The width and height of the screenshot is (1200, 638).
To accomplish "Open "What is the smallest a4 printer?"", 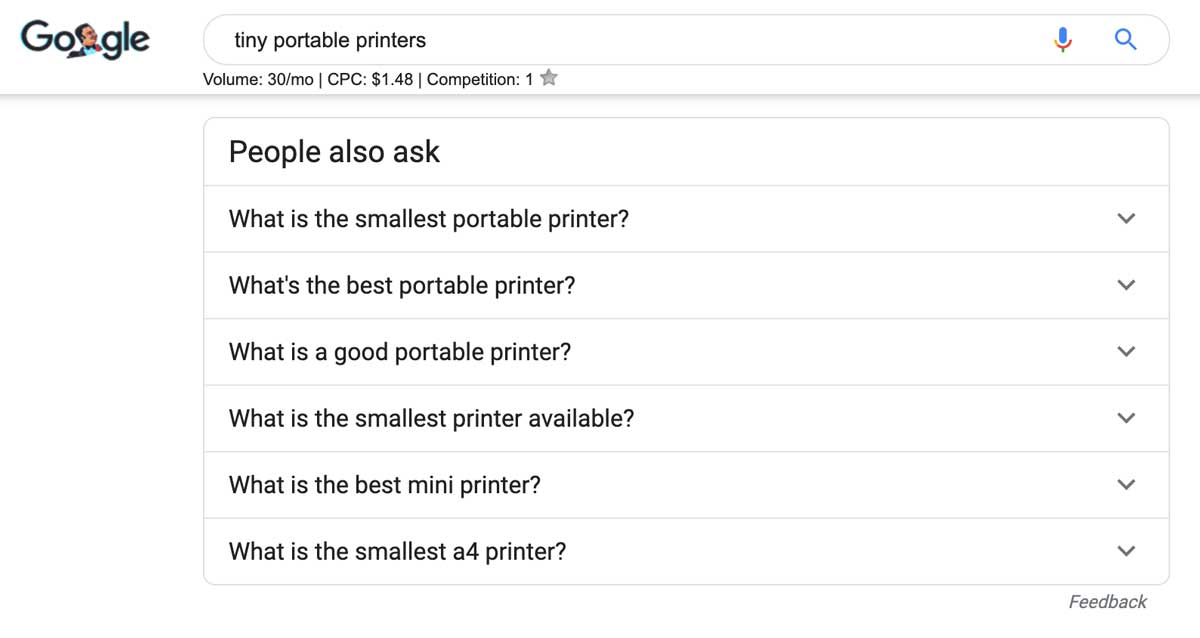I will [x=686, y=551].
